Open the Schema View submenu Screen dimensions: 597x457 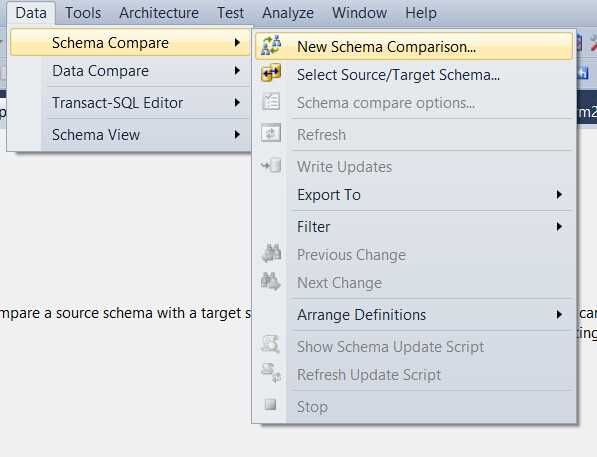coord(130,135)
